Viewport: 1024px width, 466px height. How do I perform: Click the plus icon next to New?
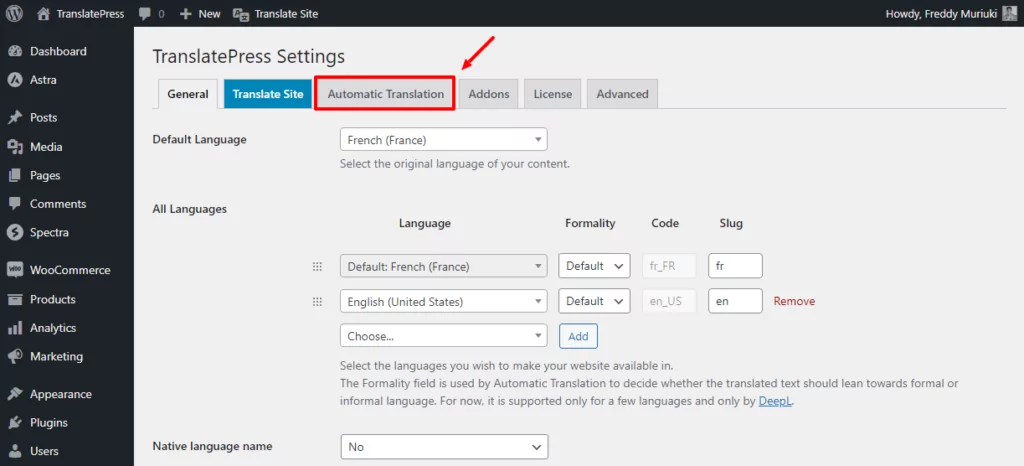click(x=185, y=14)
